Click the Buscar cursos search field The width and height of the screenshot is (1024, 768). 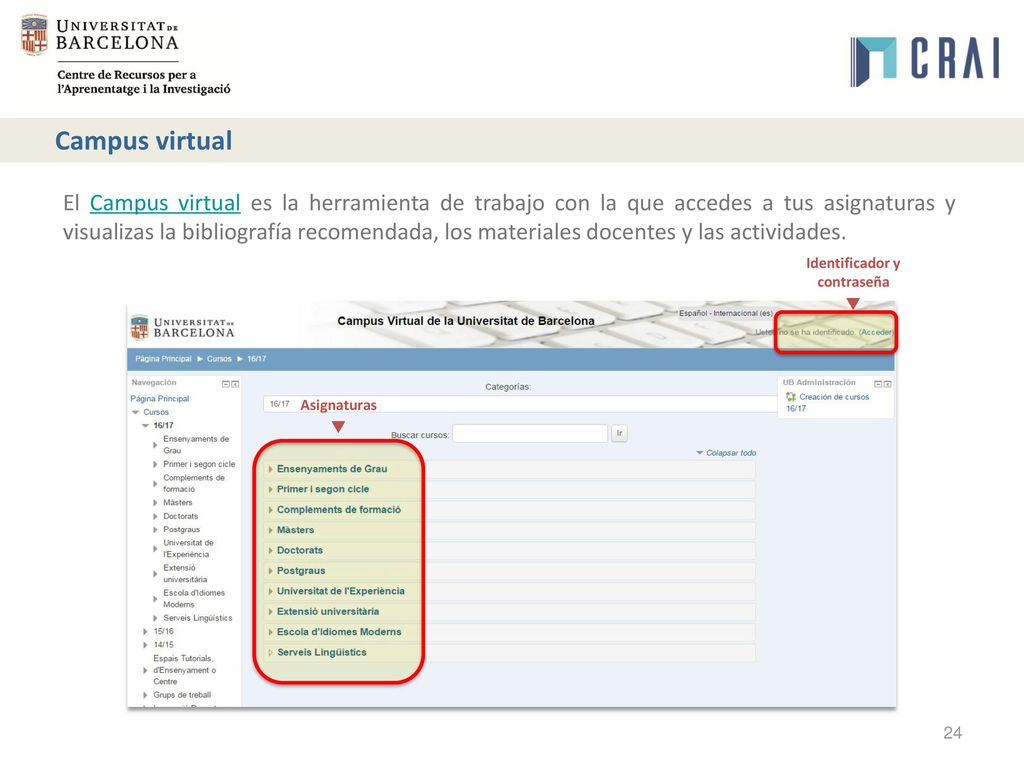pos(530,434)
